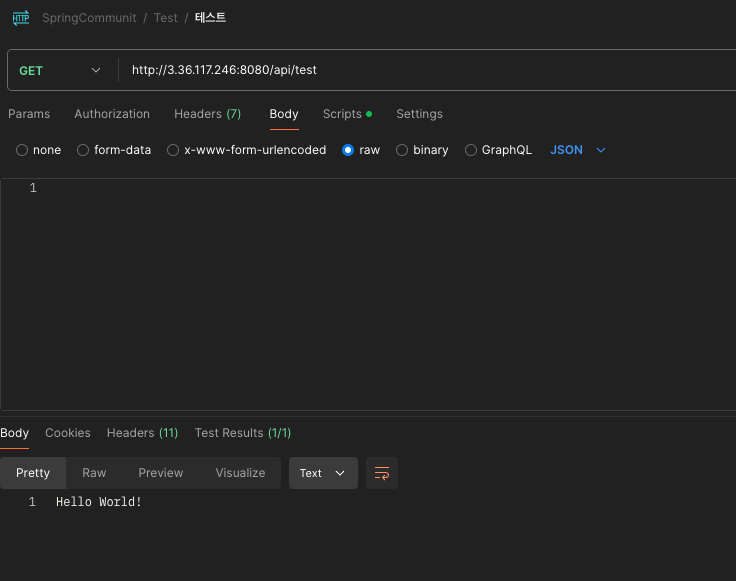The width and height of the screenshot is (736, 581).
Task: Open the Test folder breadcrumb
Action: [x=166, y=18]
